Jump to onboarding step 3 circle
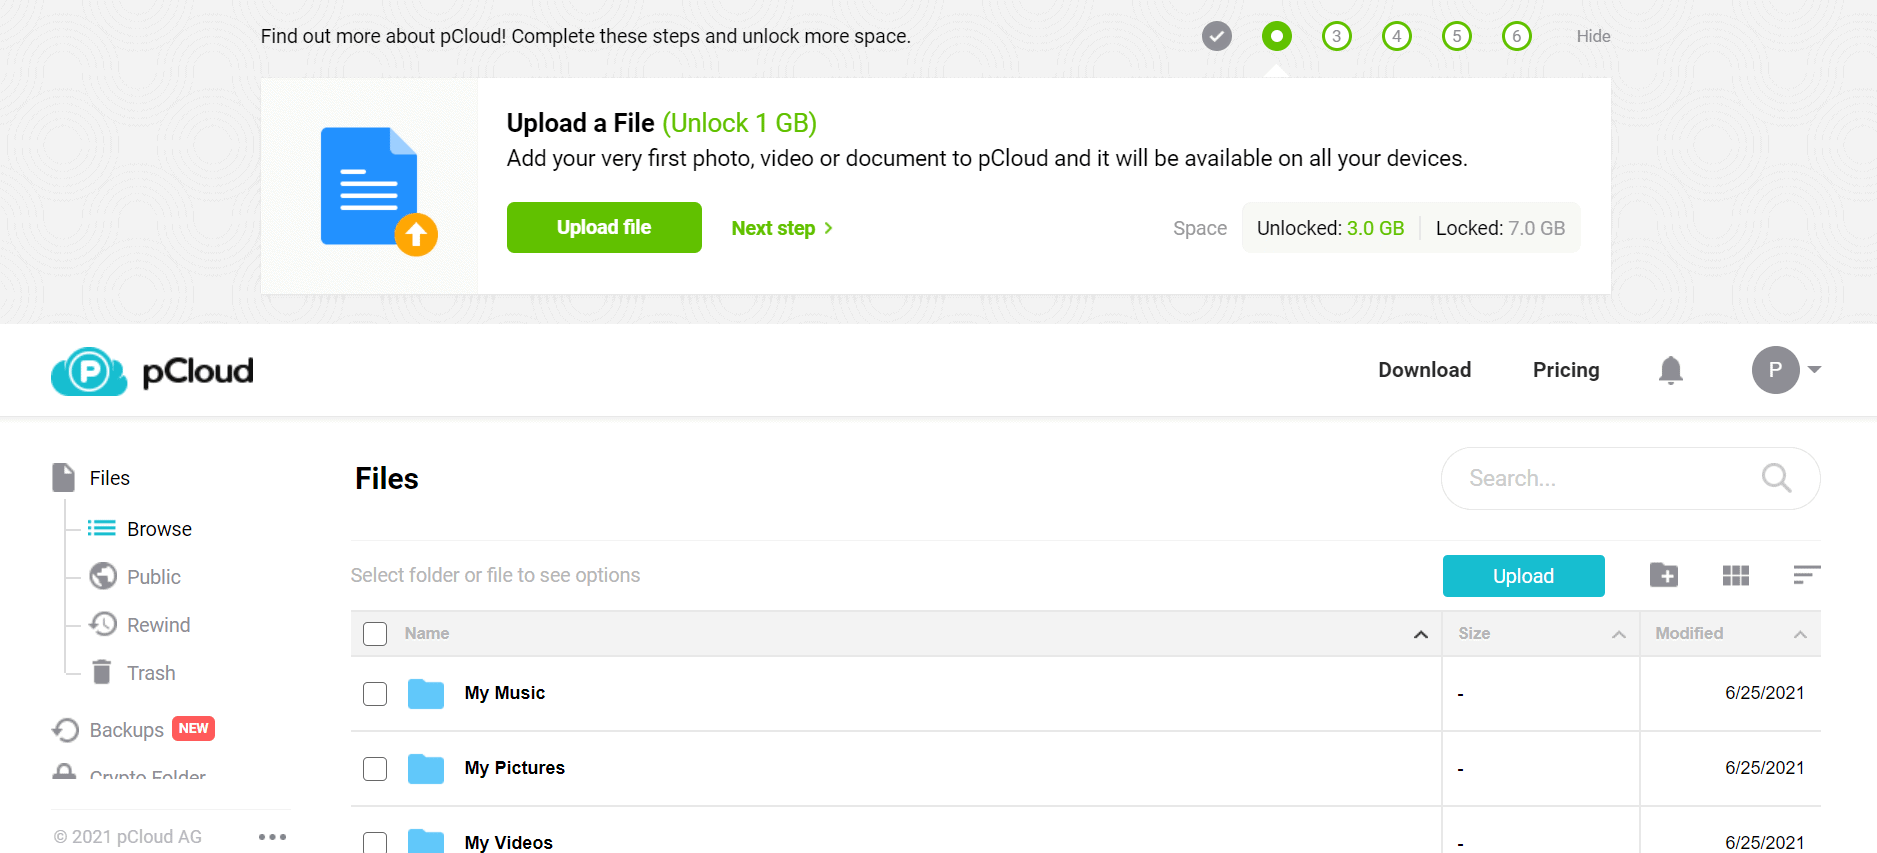 1336,36
